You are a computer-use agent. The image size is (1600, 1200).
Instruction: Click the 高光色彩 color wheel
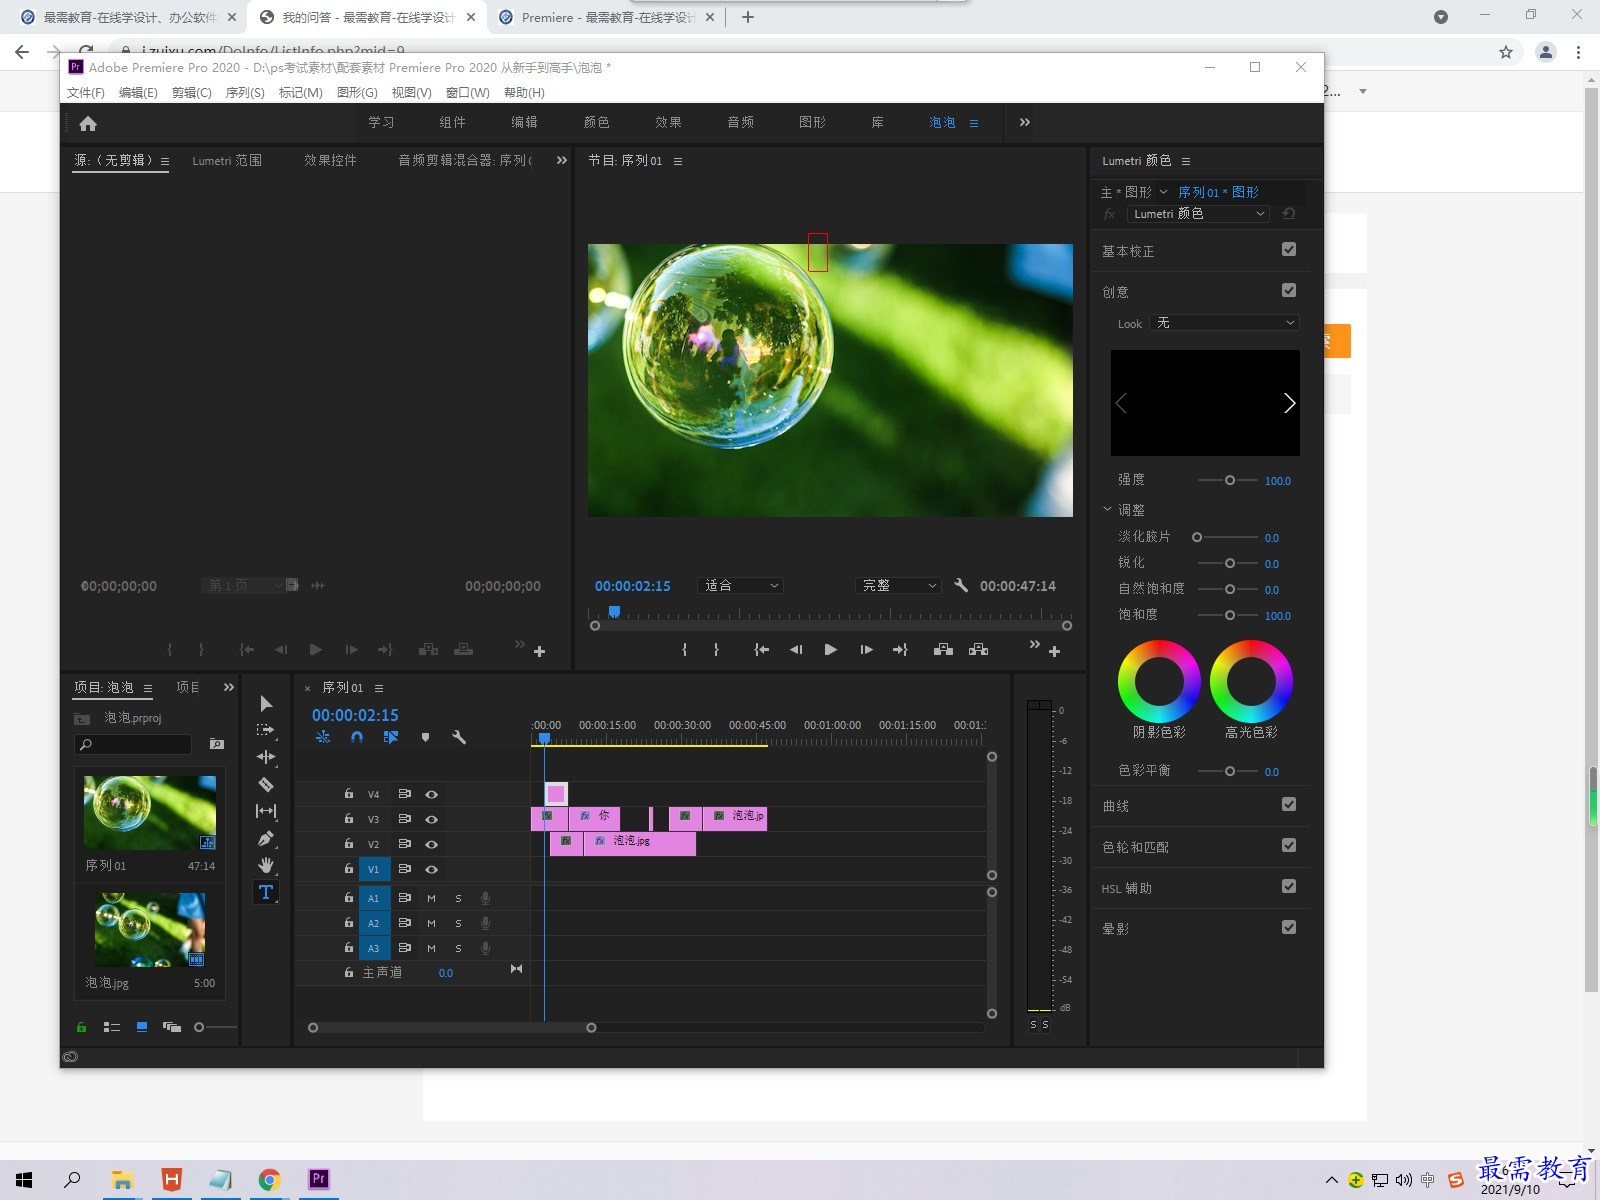(1251, 681)
